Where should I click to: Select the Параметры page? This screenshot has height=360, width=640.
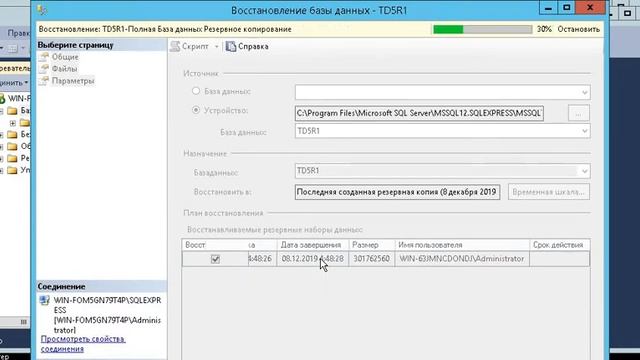click(73, 81)
